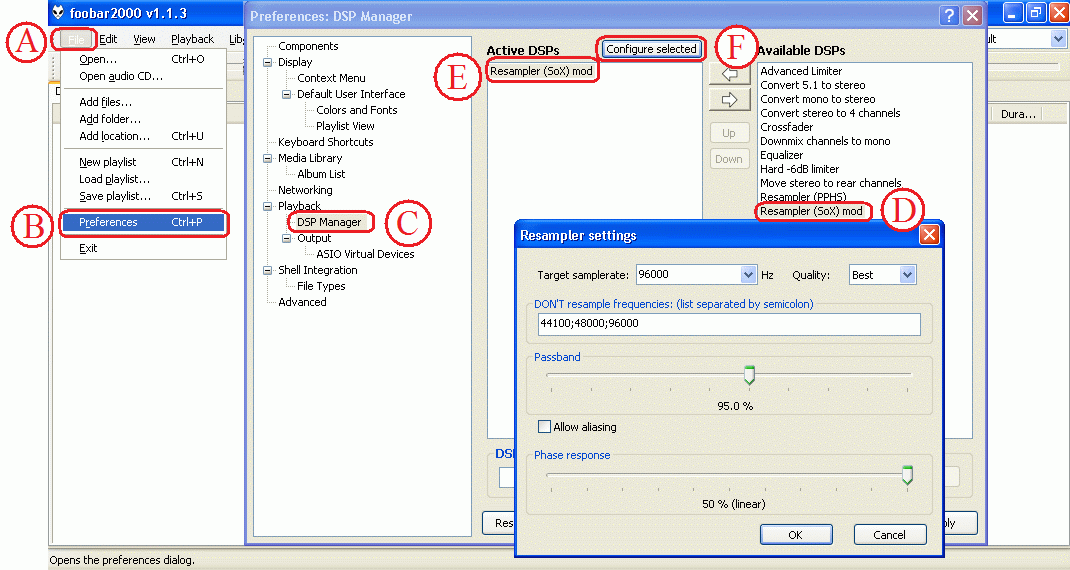Click the Up button in DSP Manager
Screen dimensions: 1070x570
729,133
